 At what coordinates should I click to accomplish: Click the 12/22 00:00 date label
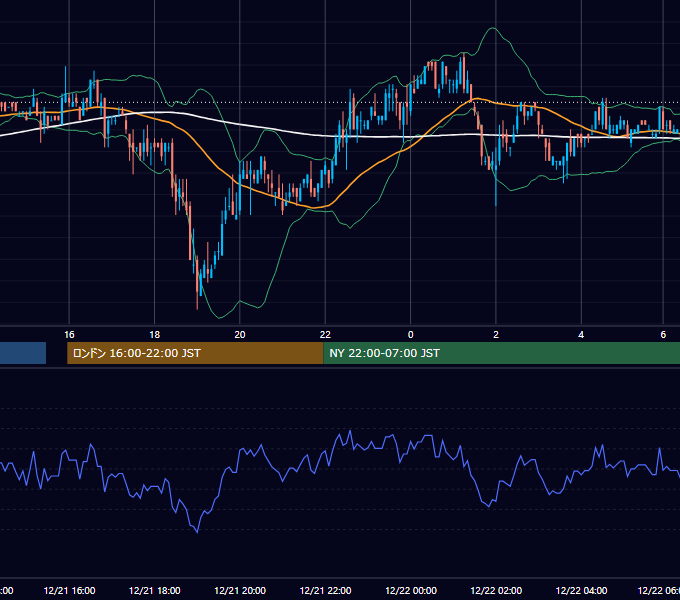pos(411,590)
